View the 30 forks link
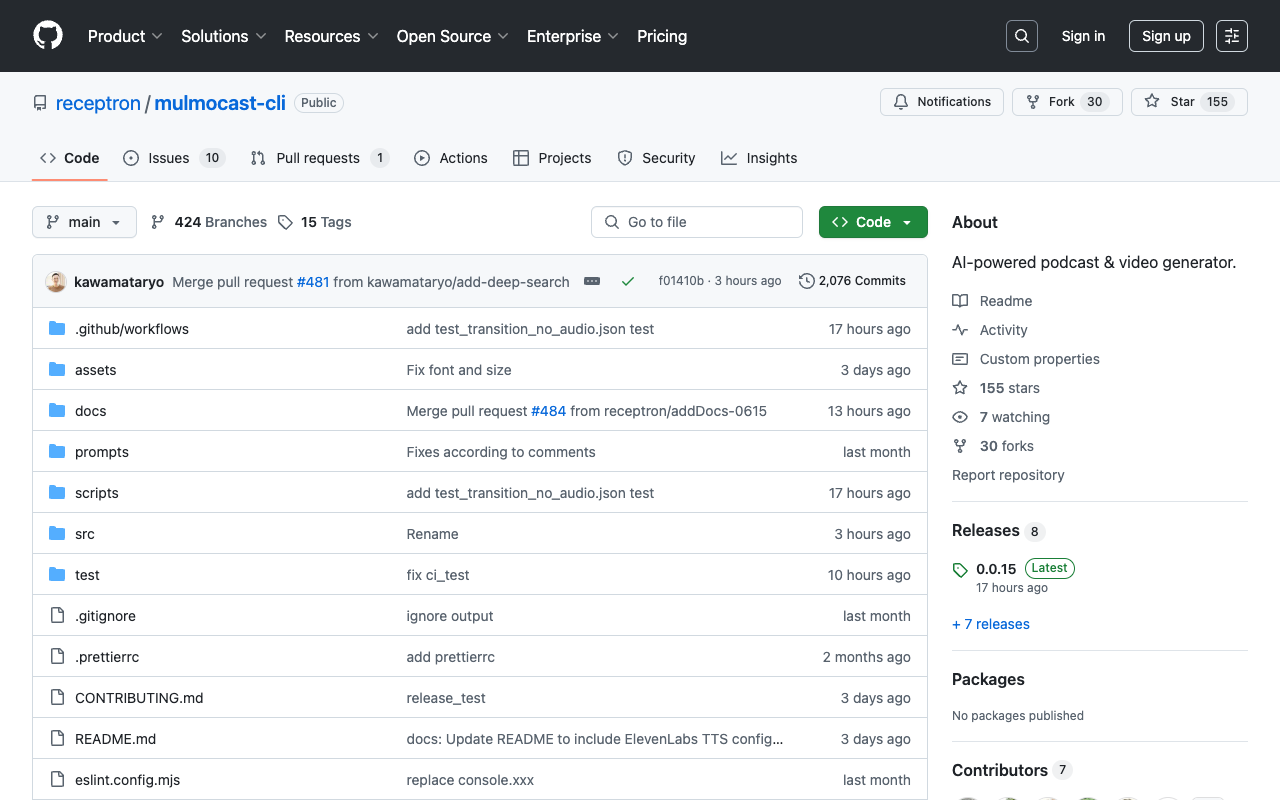1280x800 pixels. tap(993, 446)
